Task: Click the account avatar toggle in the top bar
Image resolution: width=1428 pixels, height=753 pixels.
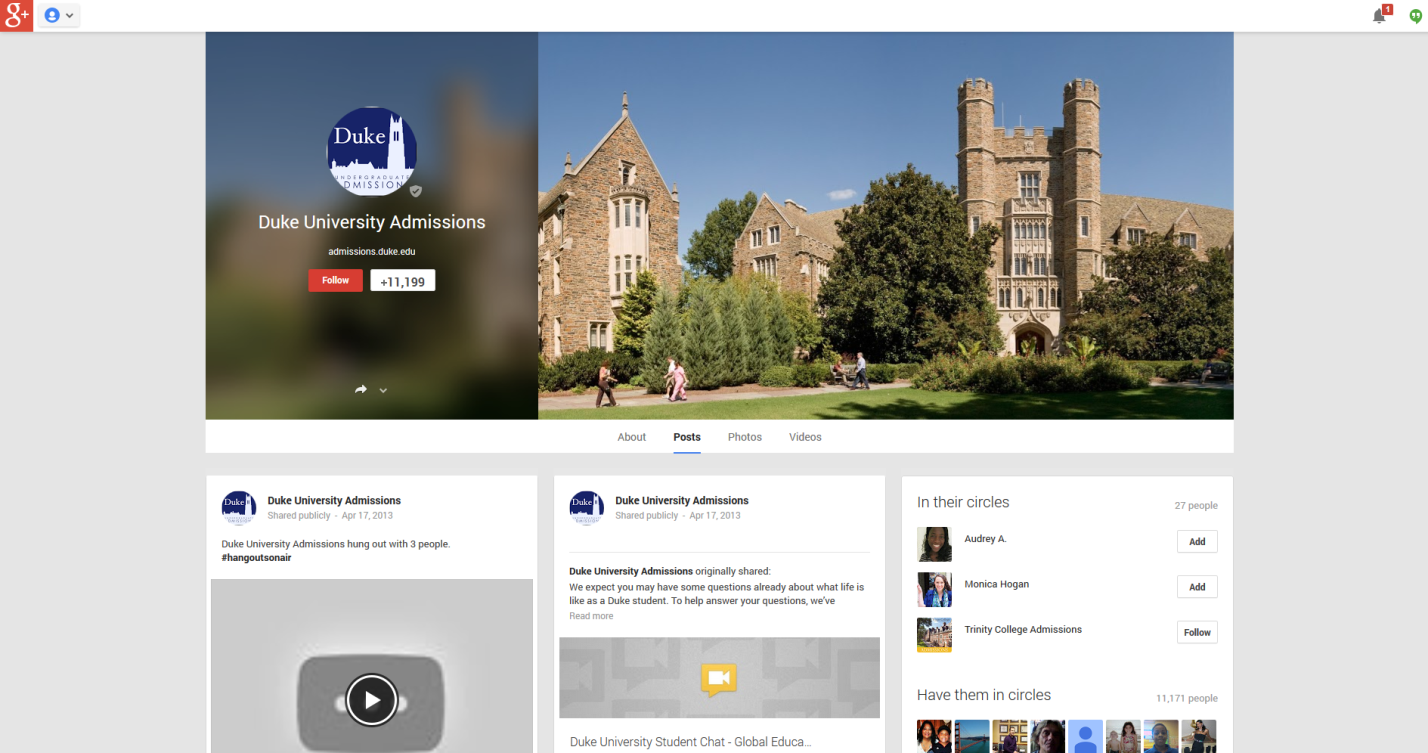Action: 50,15
